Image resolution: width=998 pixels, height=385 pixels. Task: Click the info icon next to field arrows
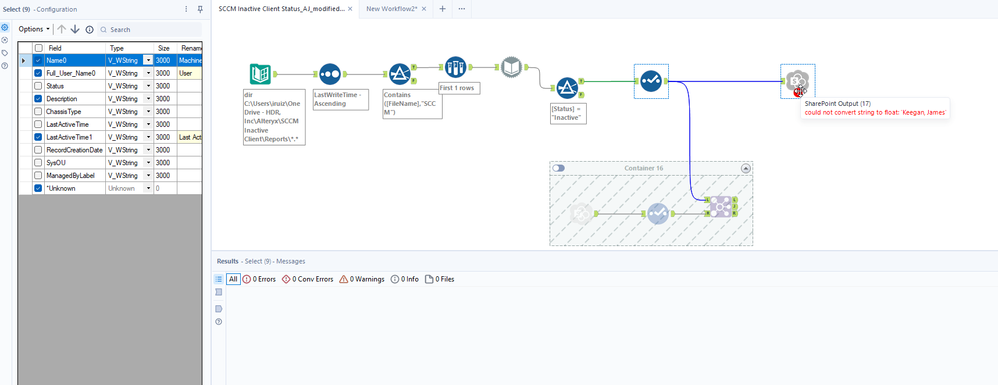pyautogui.click(x=89, y=29)
